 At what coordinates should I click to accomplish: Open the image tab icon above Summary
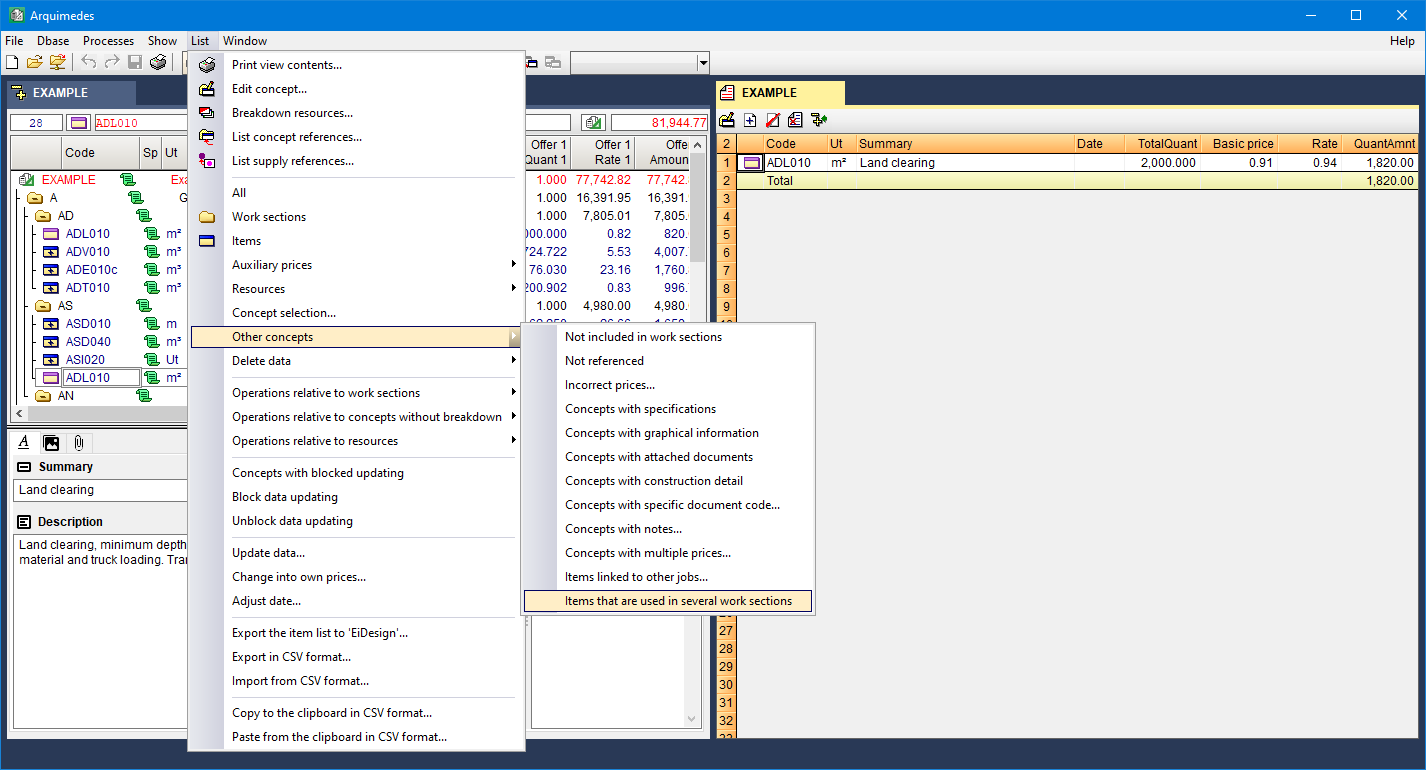pyautogui.click(x=51, y=443)
